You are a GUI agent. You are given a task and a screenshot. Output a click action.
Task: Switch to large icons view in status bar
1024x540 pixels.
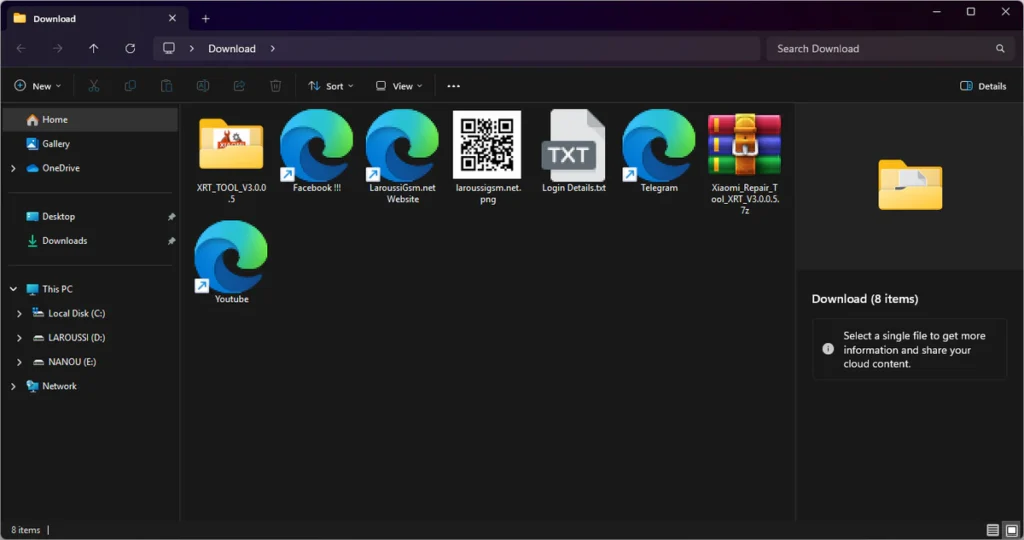click(x=1011, y=529)
